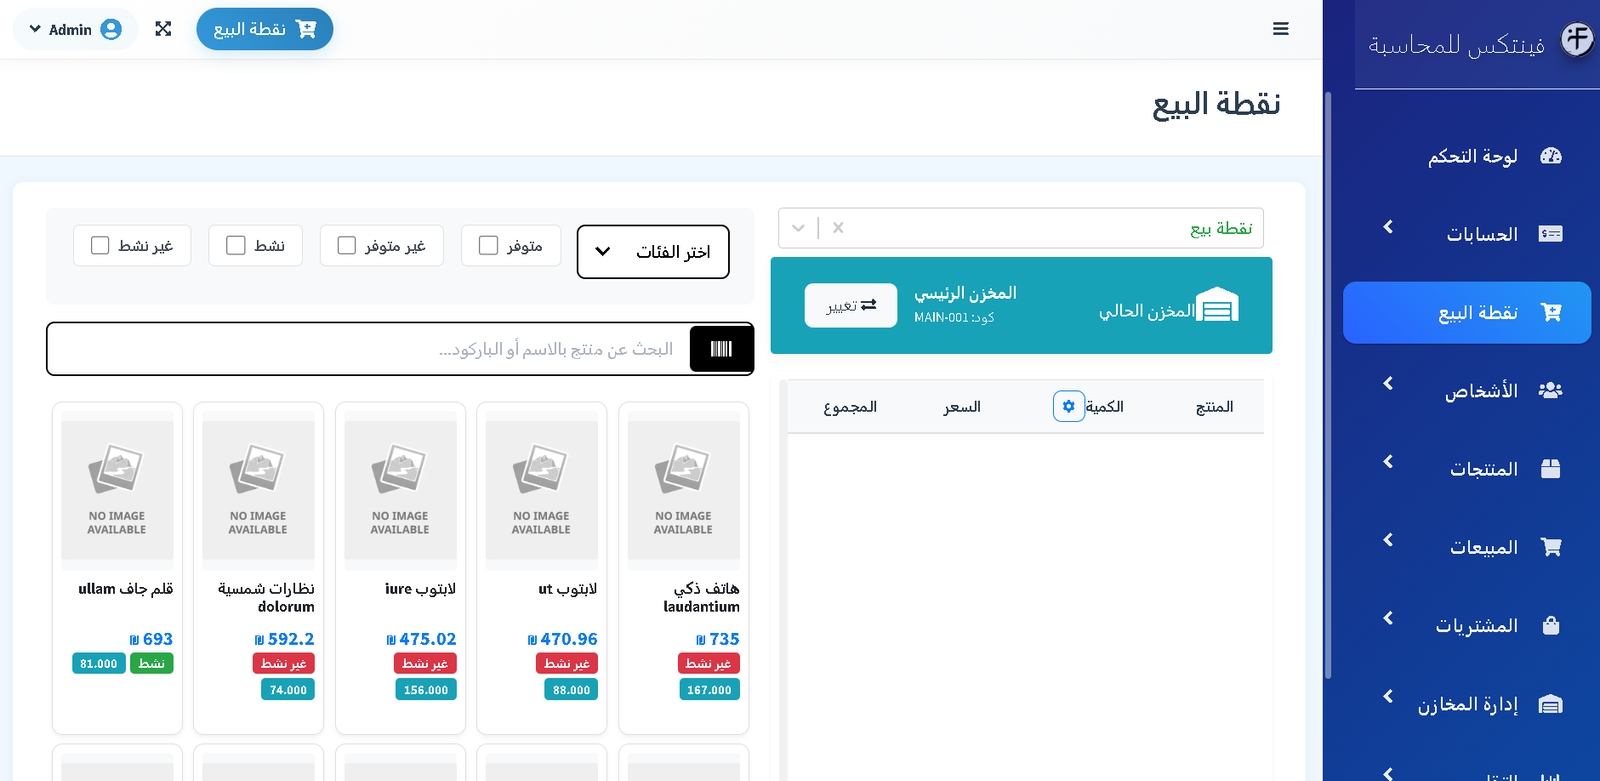Image resolution: width=1600 pixels, height=781 pixels.
Task: Enter fullscreen with the expand arrows icon
Action: coord(163,29)
